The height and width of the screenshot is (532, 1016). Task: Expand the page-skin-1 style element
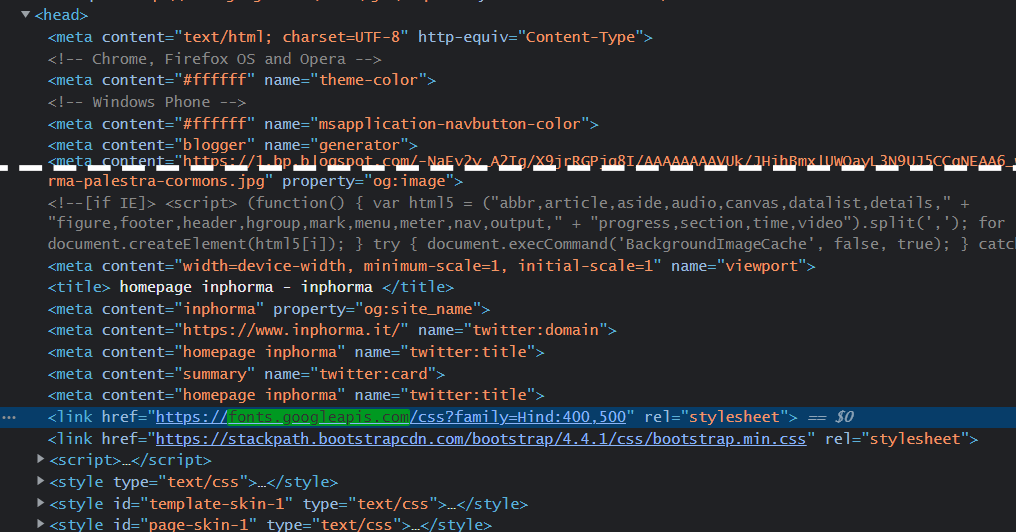pyautogui.click(x=41, y=524)
